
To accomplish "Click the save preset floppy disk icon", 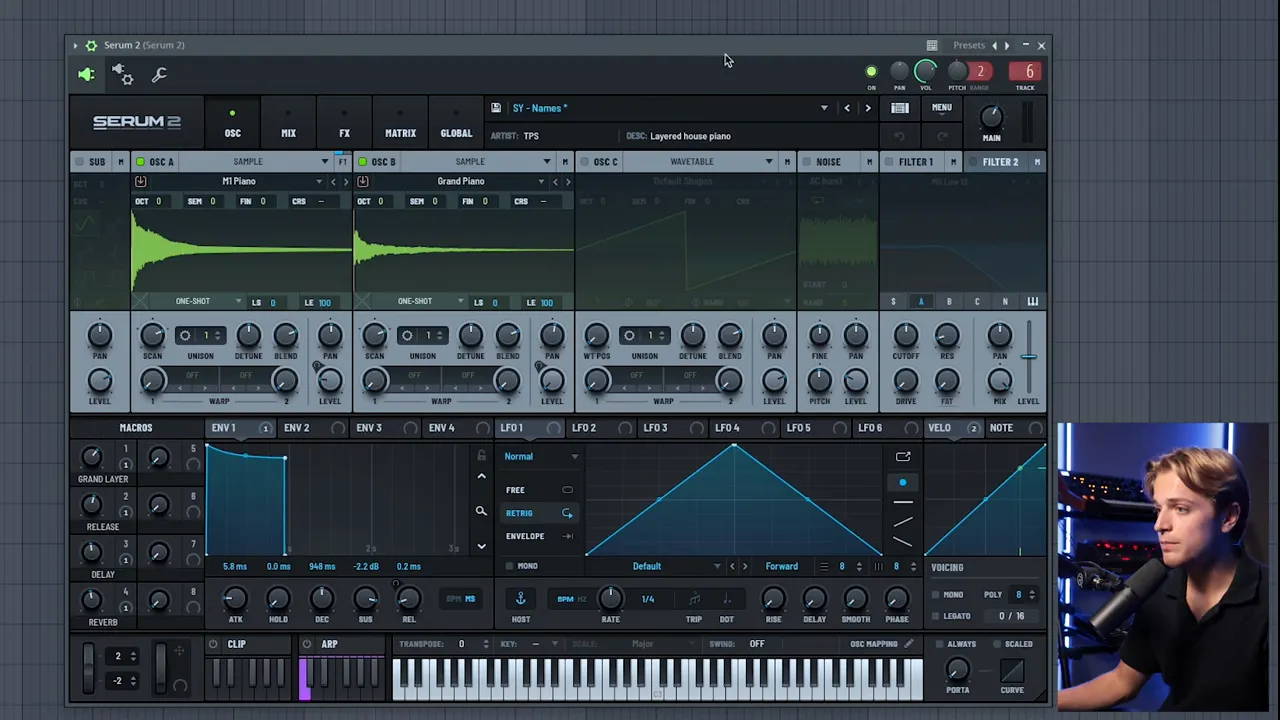I will (496, 108).
